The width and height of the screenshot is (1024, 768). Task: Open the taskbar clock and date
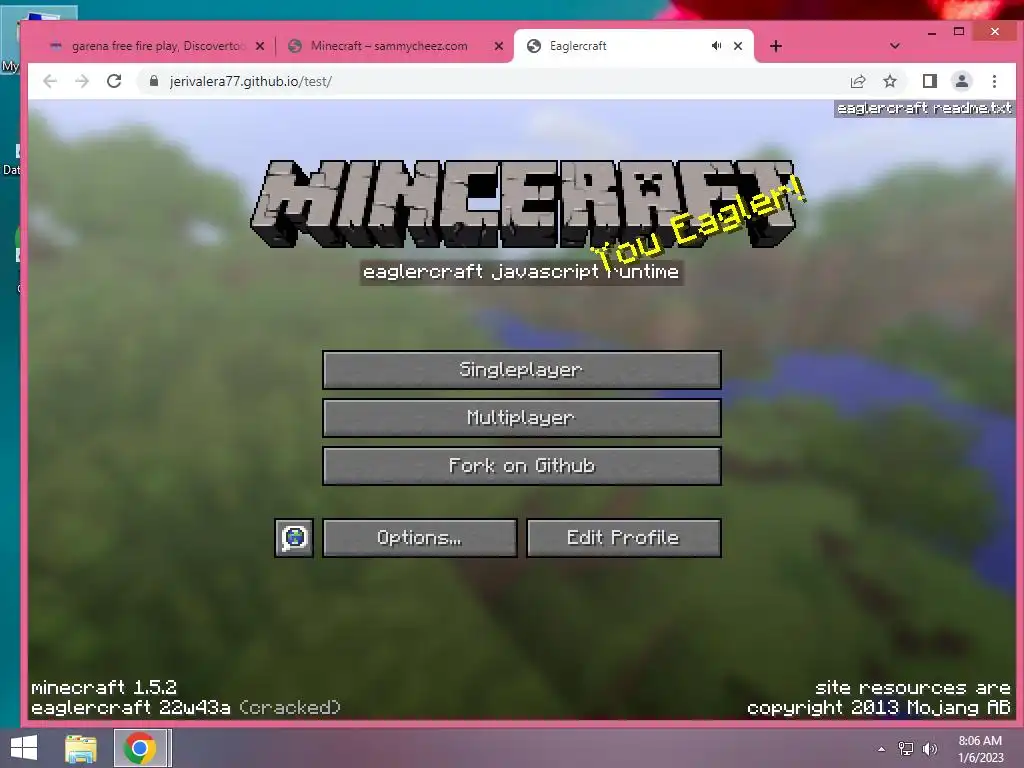(980, 749)
